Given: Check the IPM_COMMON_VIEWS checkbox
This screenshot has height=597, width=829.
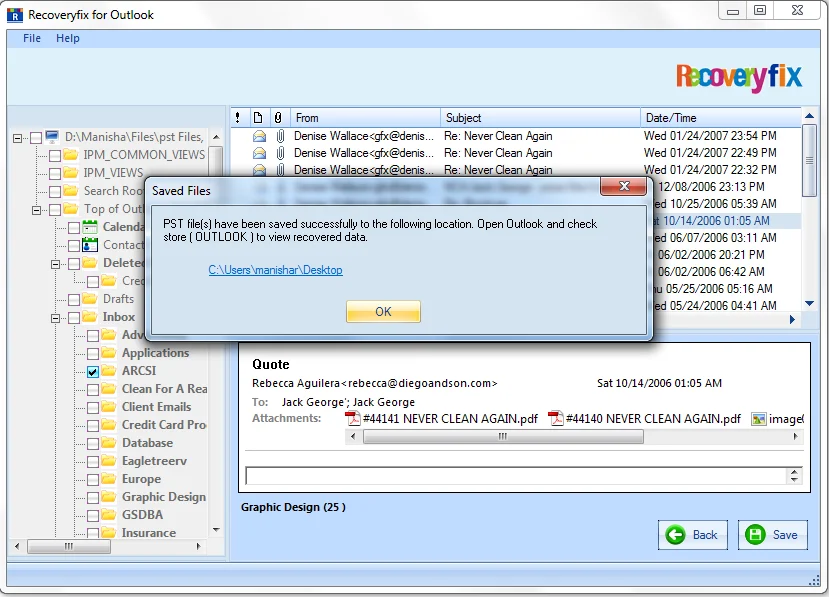Looking at the screenshot, I should pos(54,155).
